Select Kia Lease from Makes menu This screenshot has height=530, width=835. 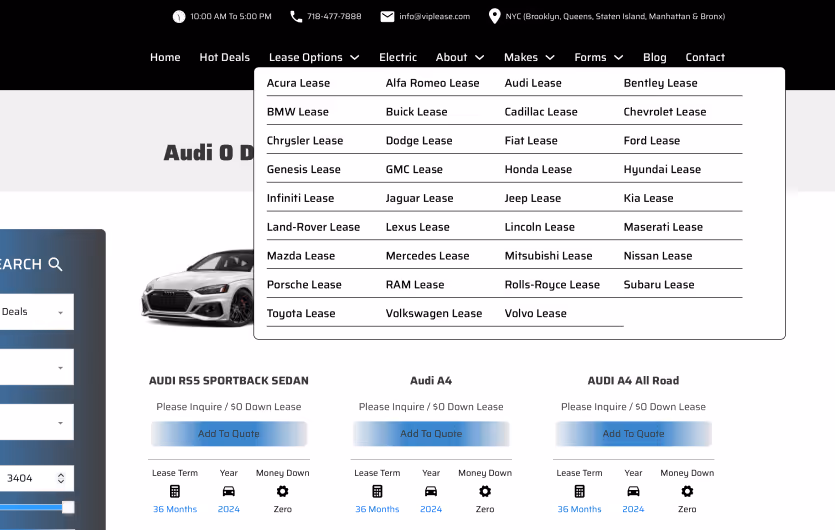click(x=648, y=198)
